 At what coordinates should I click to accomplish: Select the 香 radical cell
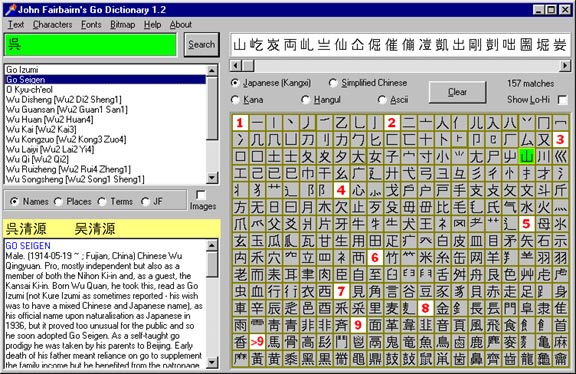[240, 342]
